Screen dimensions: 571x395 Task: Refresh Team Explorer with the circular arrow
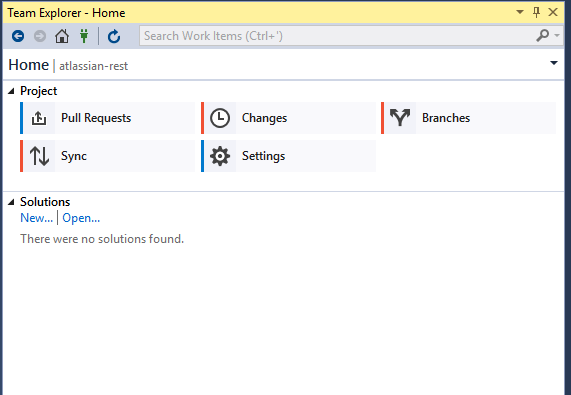tap(114, 36)
